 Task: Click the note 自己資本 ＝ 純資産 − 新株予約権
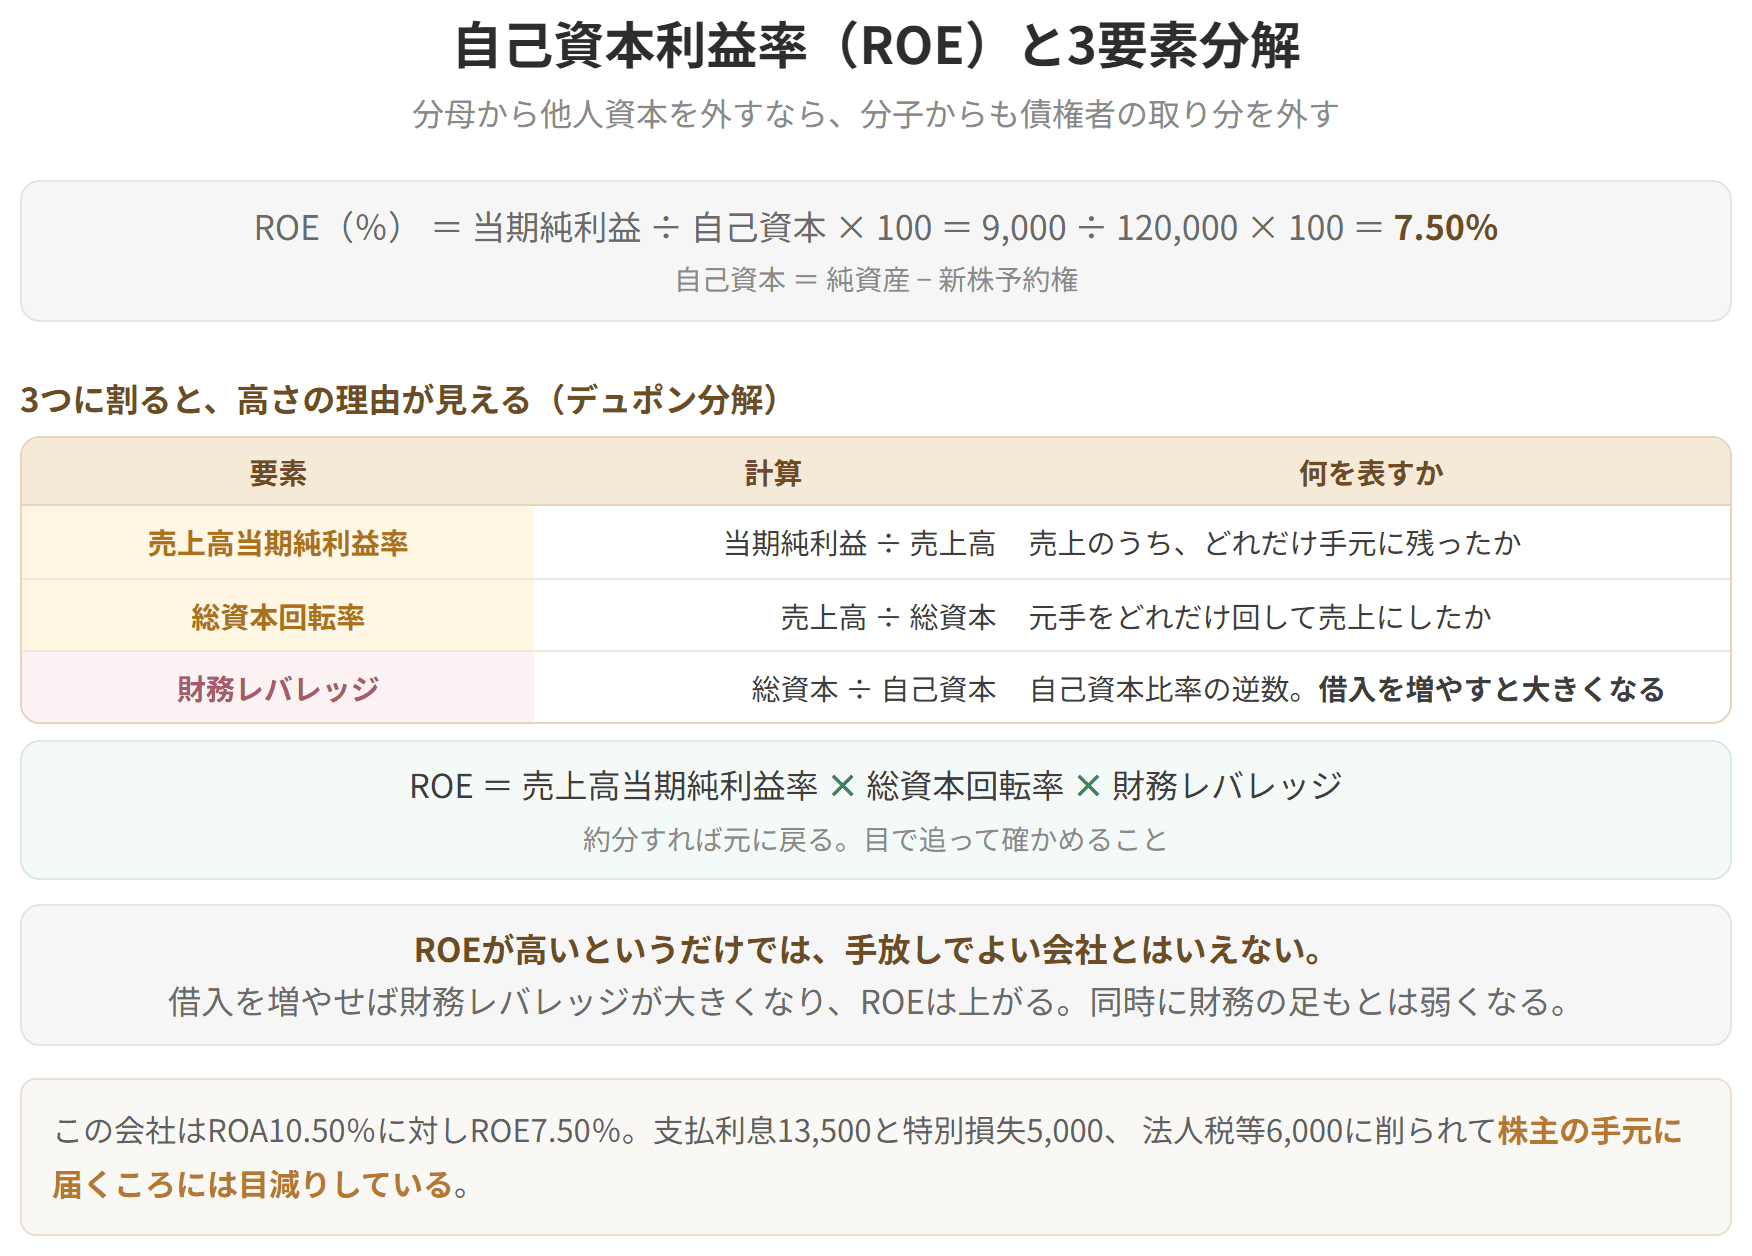[x=876, y=280]
